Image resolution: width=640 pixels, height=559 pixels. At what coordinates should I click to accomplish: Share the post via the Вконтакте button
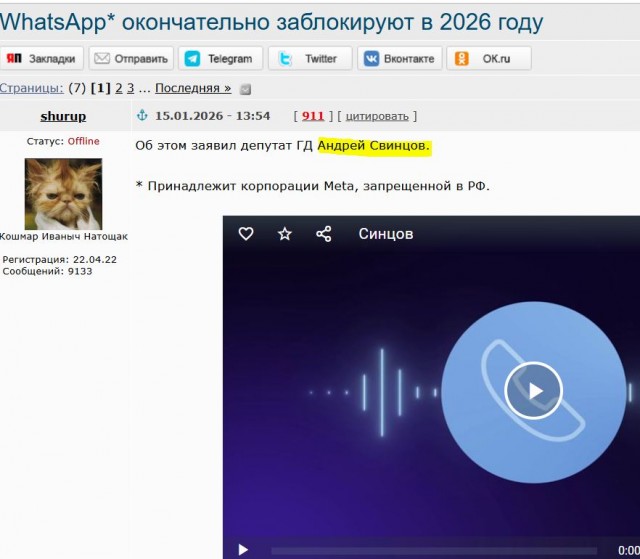point(400,58)
